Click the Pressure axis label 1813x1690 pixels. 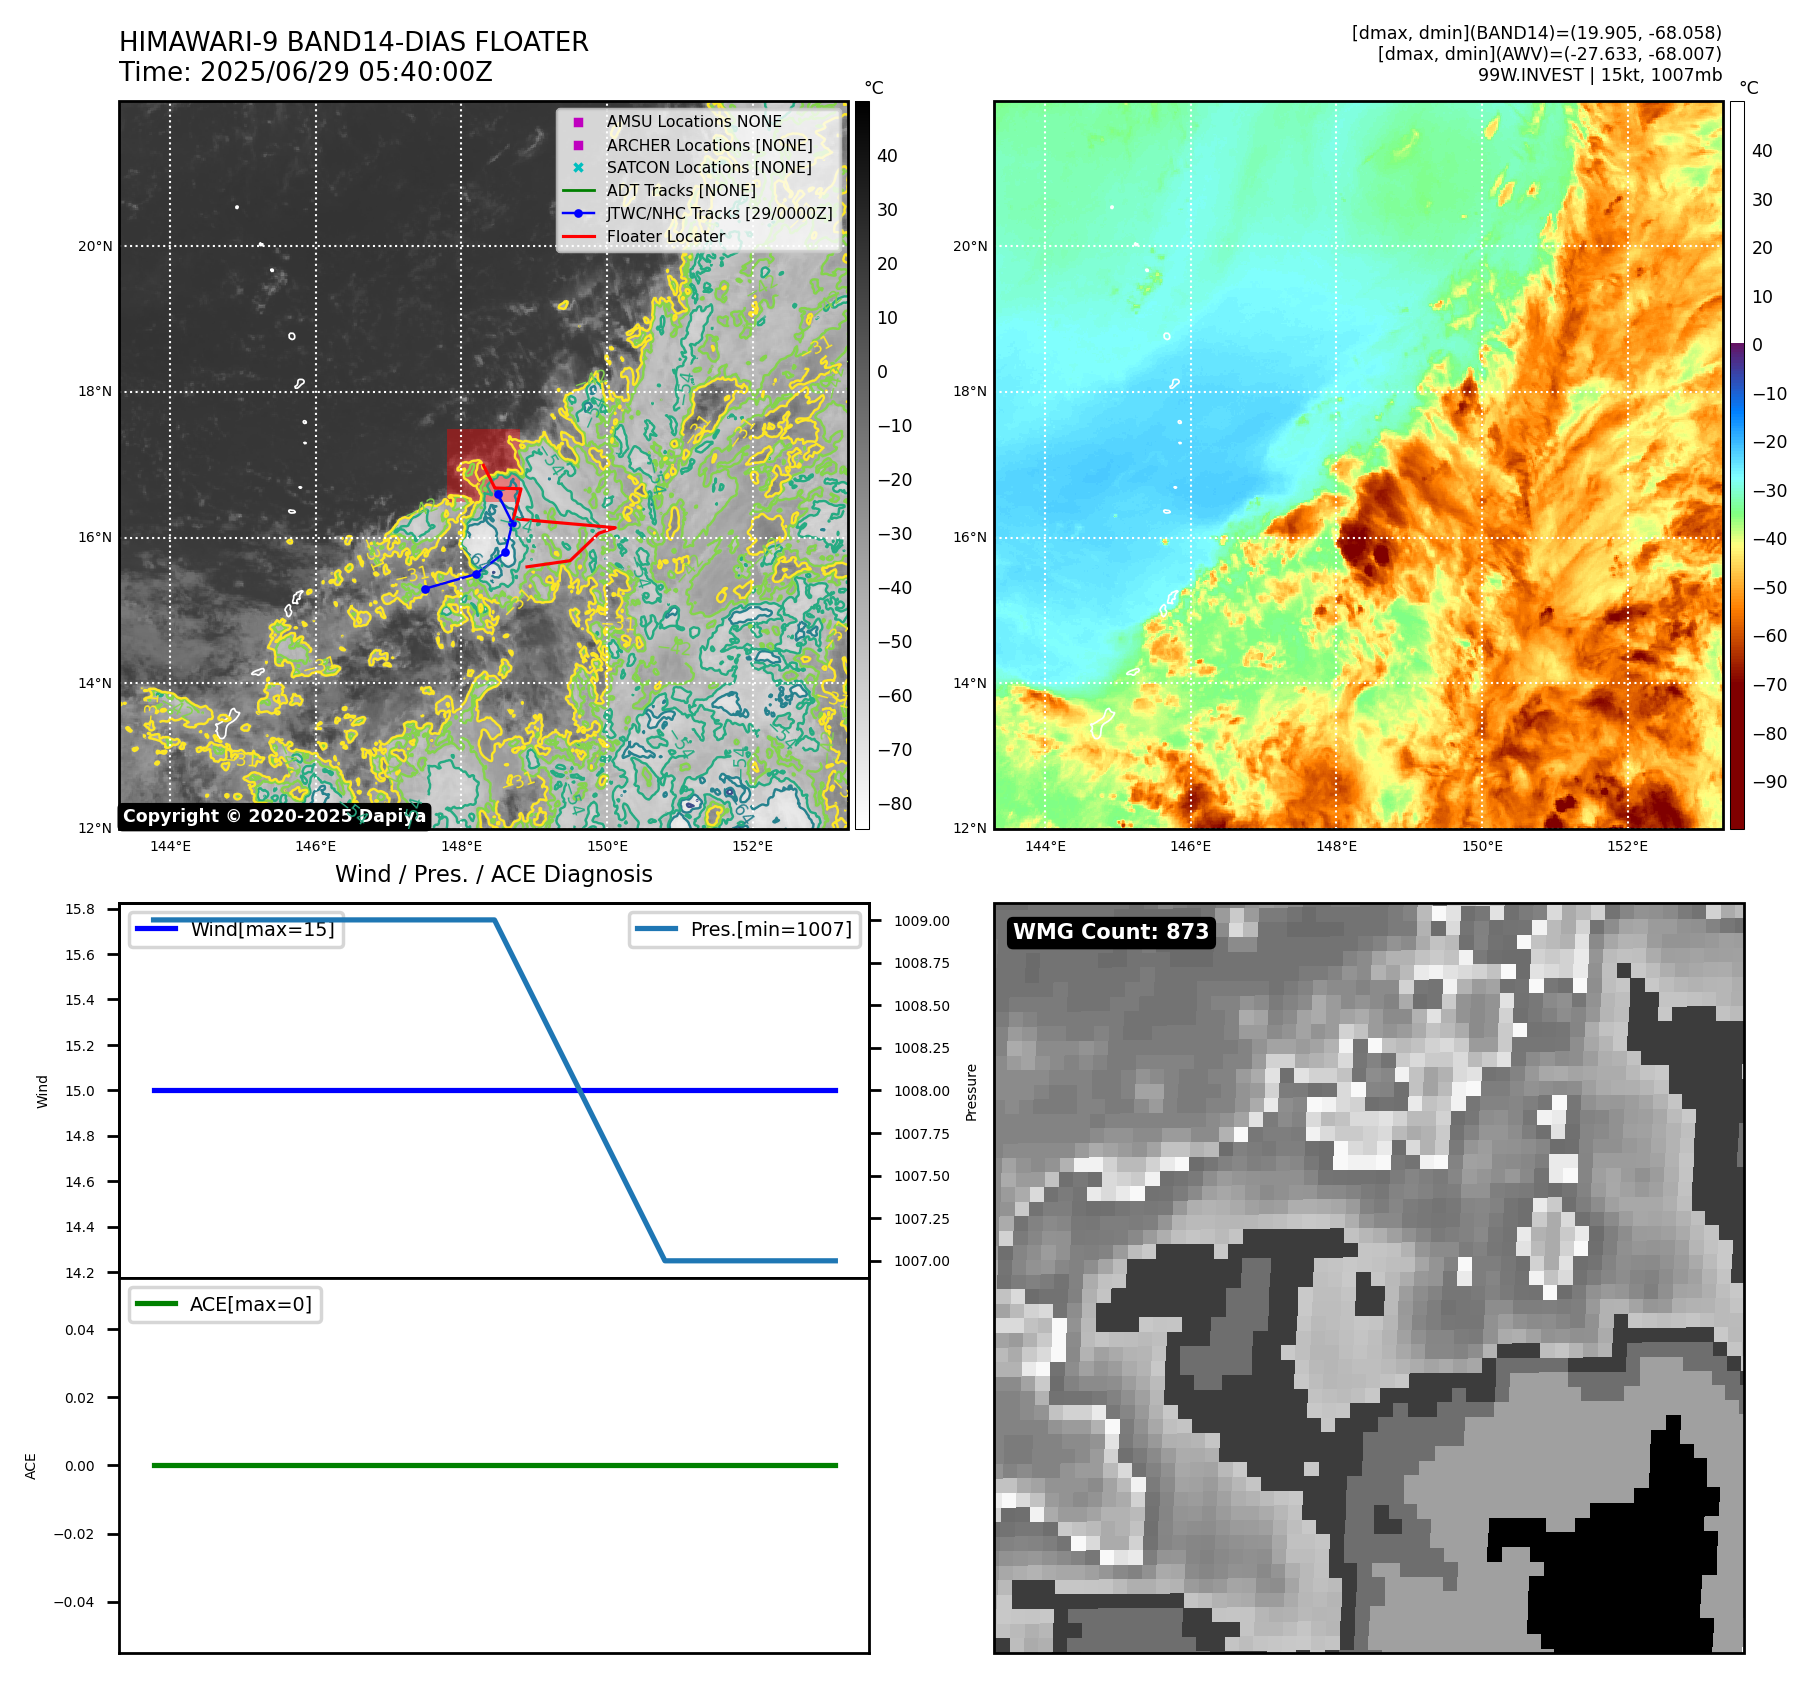[x=971, y=1092]
